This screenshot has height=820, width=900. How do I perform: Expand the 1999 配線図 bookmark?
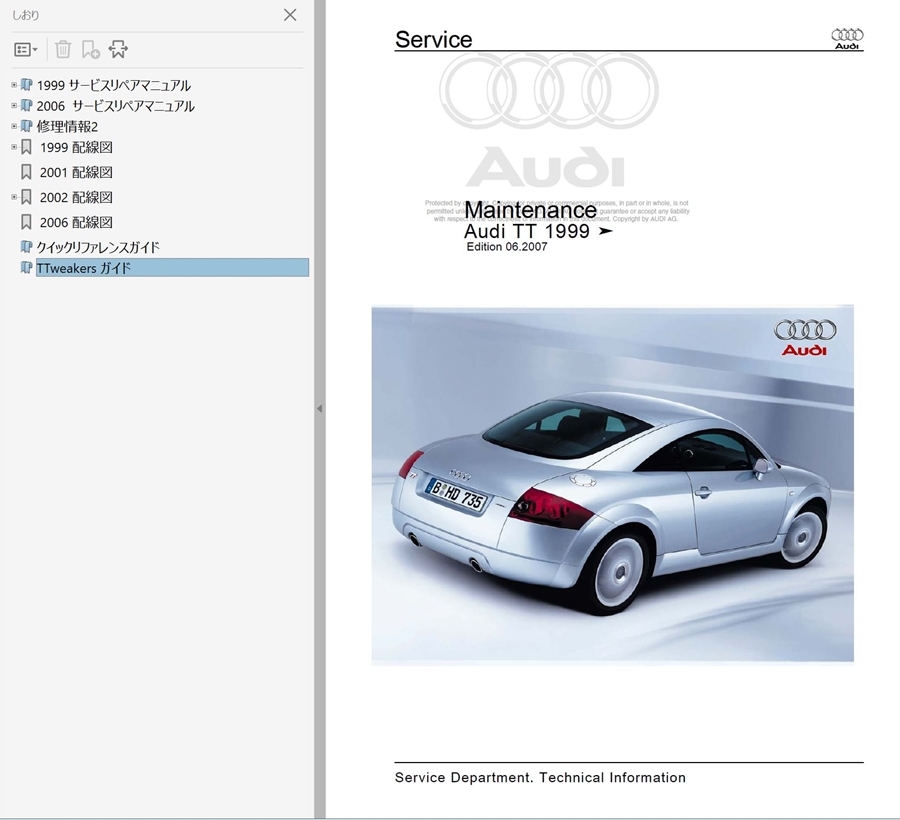click(x=14, y=147)
